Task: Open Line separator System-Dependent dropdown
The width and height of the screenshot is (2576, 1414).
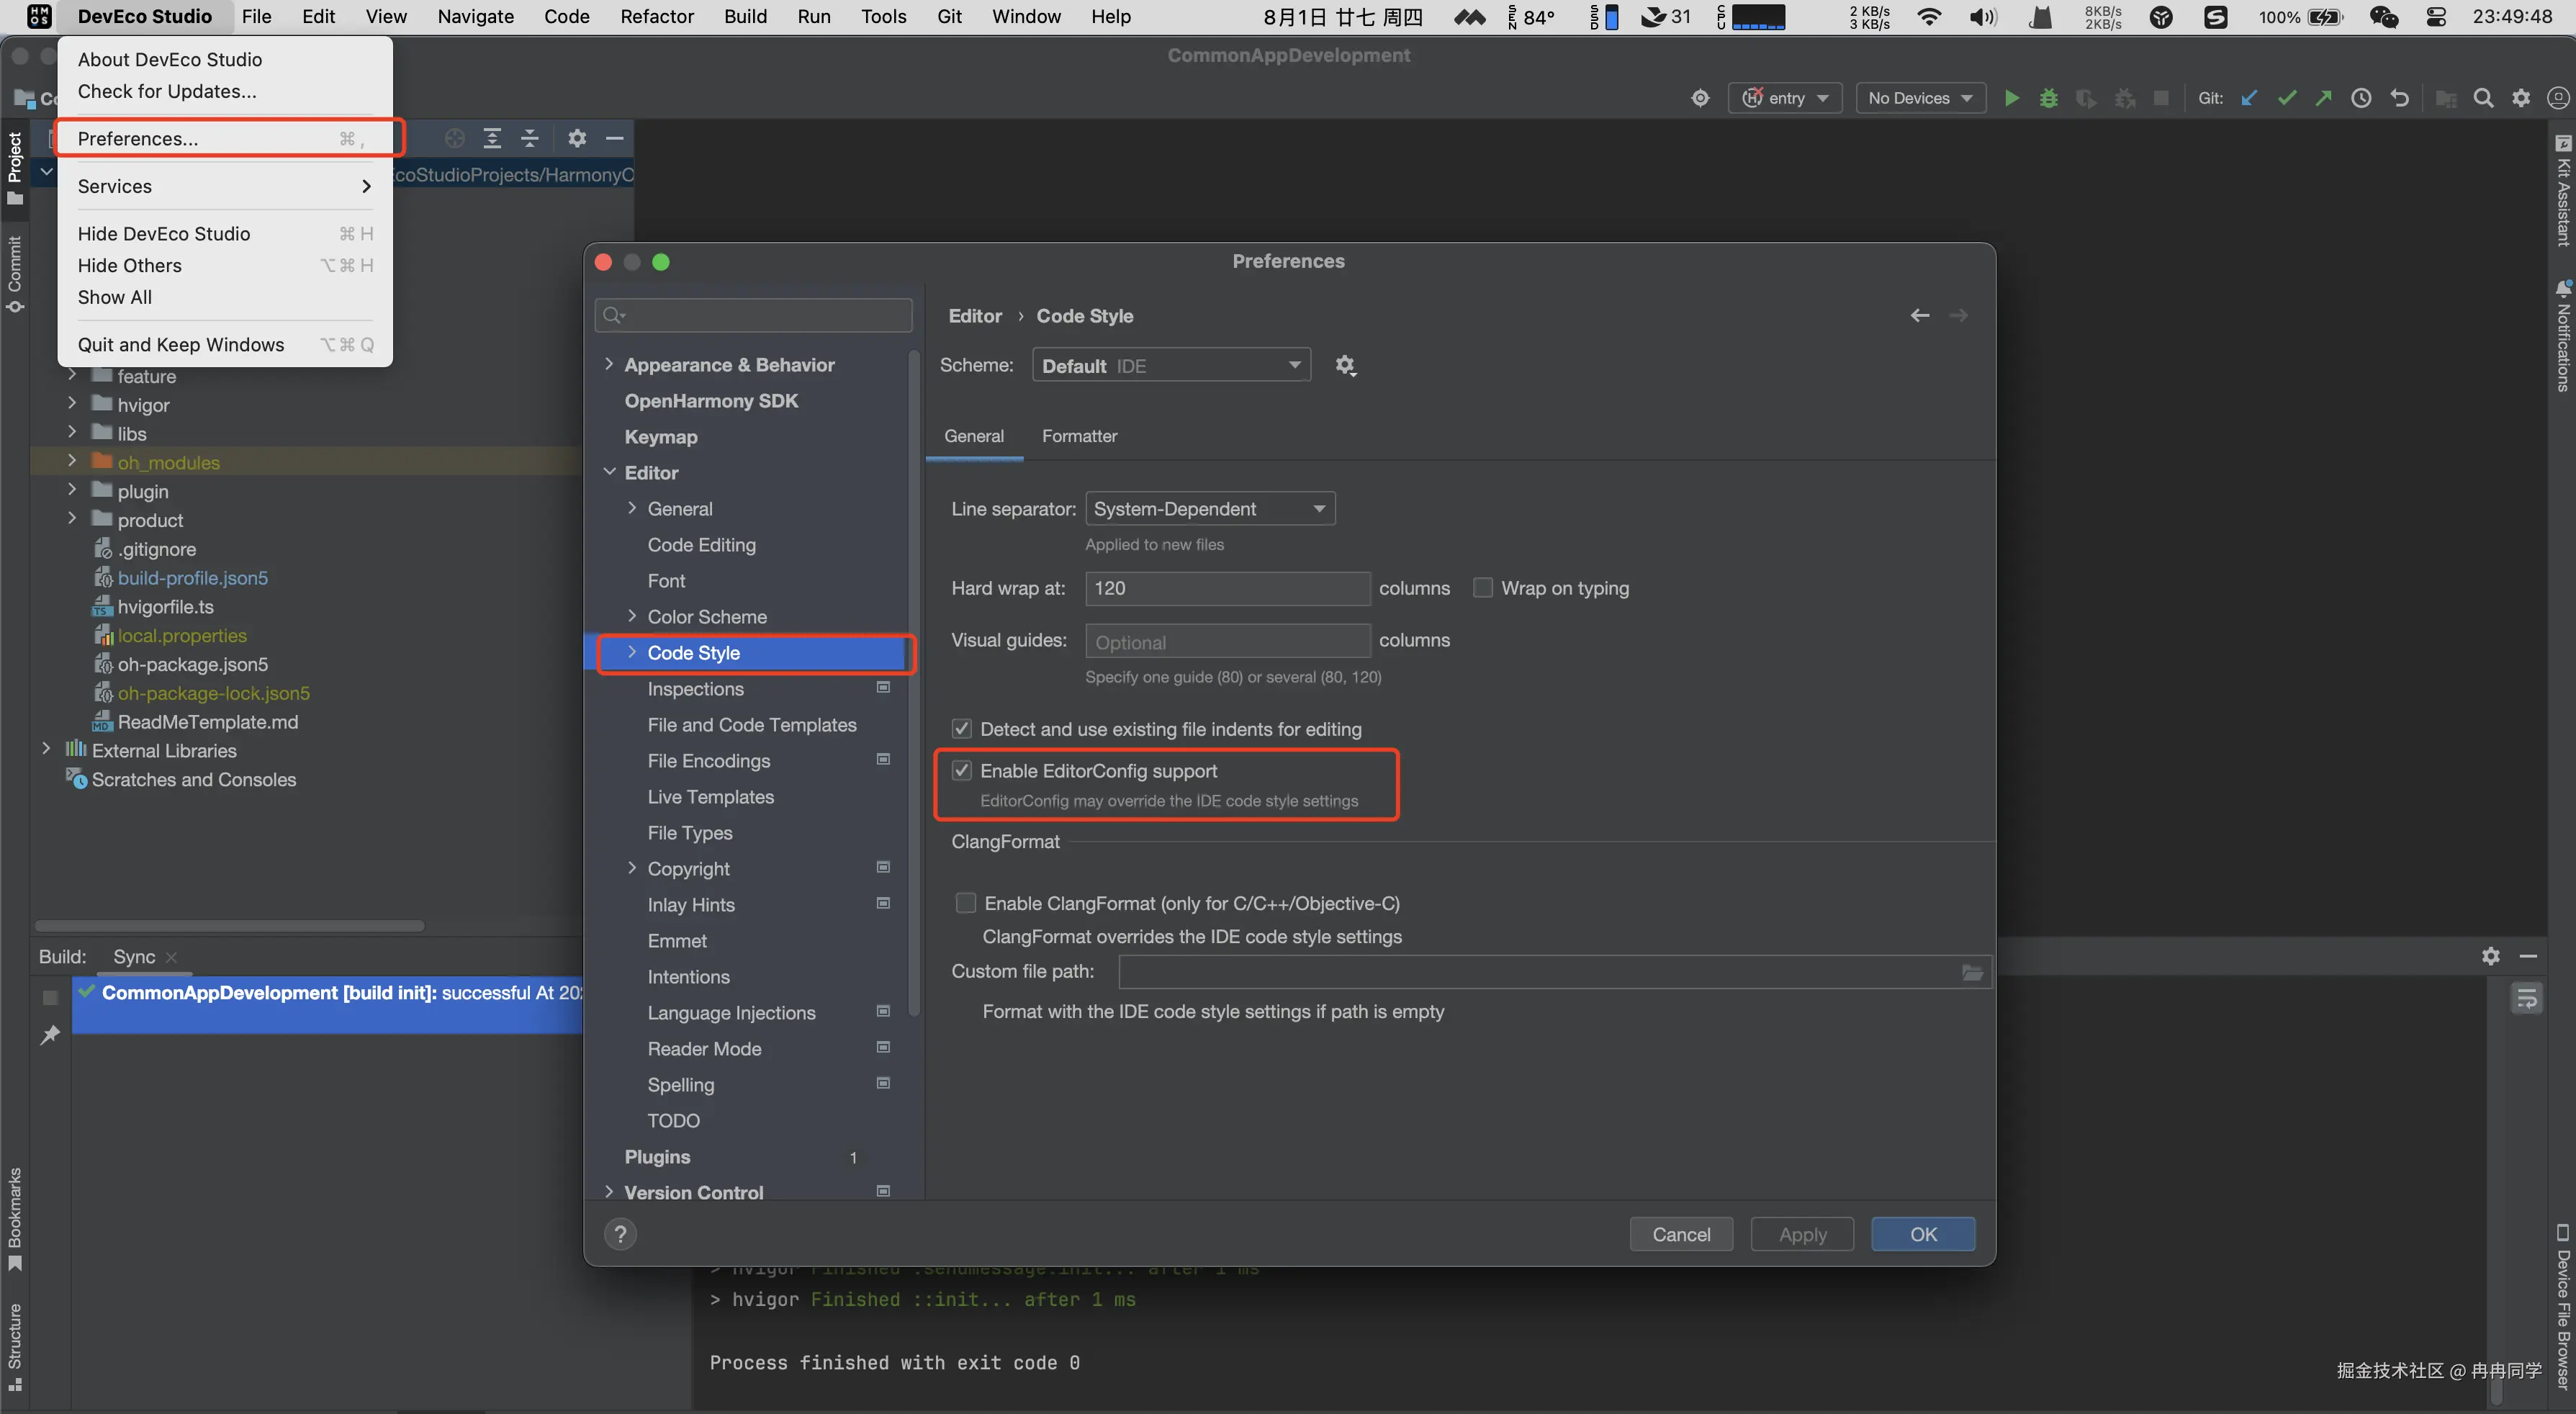Action: point(1210,509)
